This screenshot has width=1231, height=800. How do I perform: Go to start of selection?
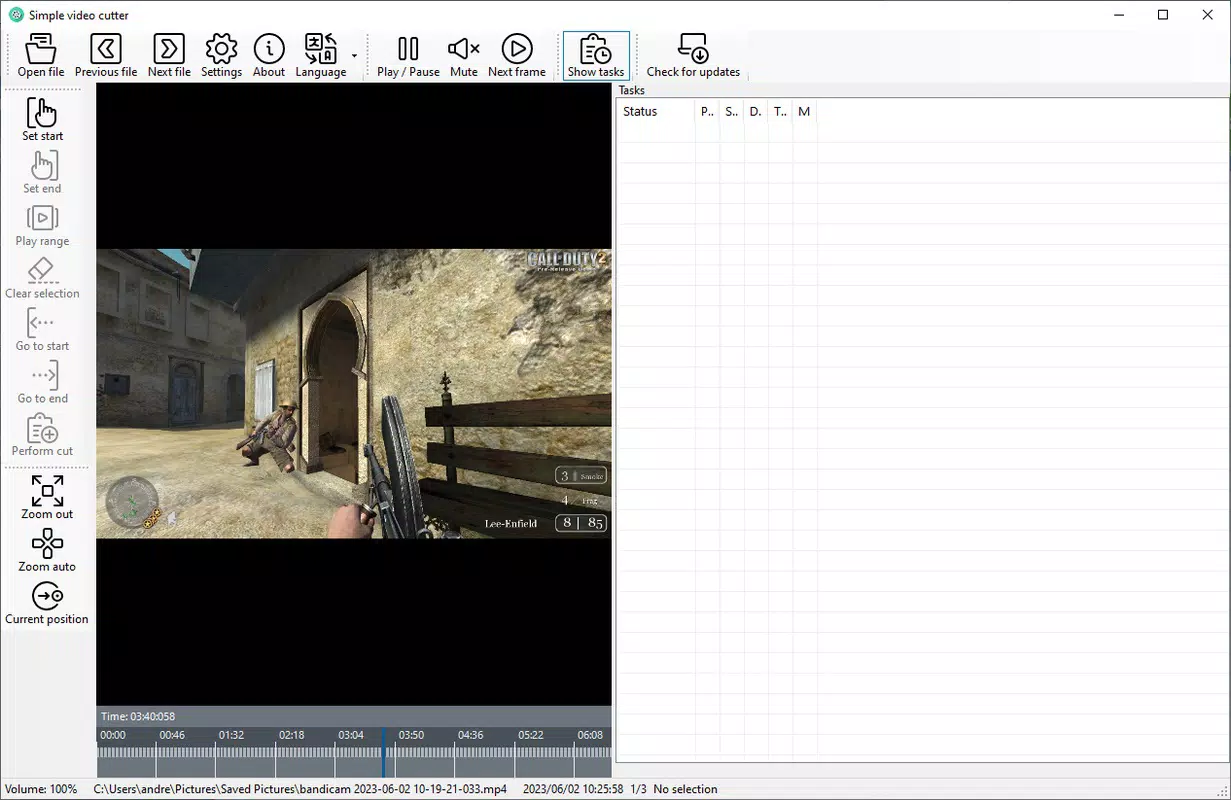43,329
